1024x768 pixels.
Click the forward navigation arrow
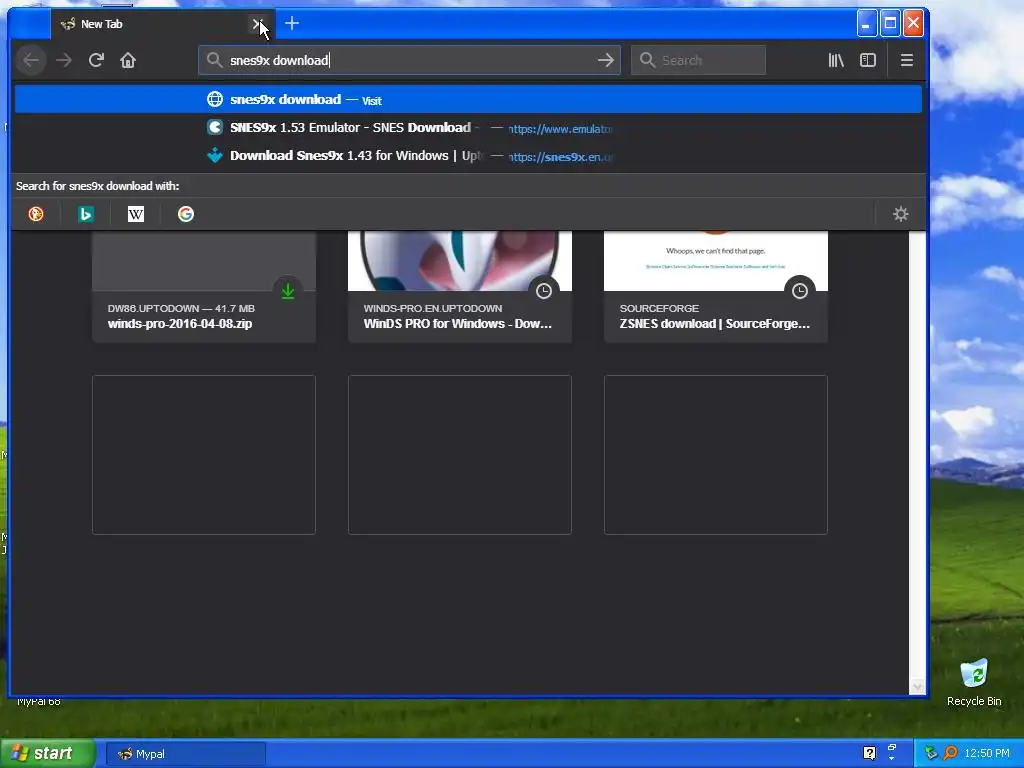pyautogui.click(x=63, y=60)
